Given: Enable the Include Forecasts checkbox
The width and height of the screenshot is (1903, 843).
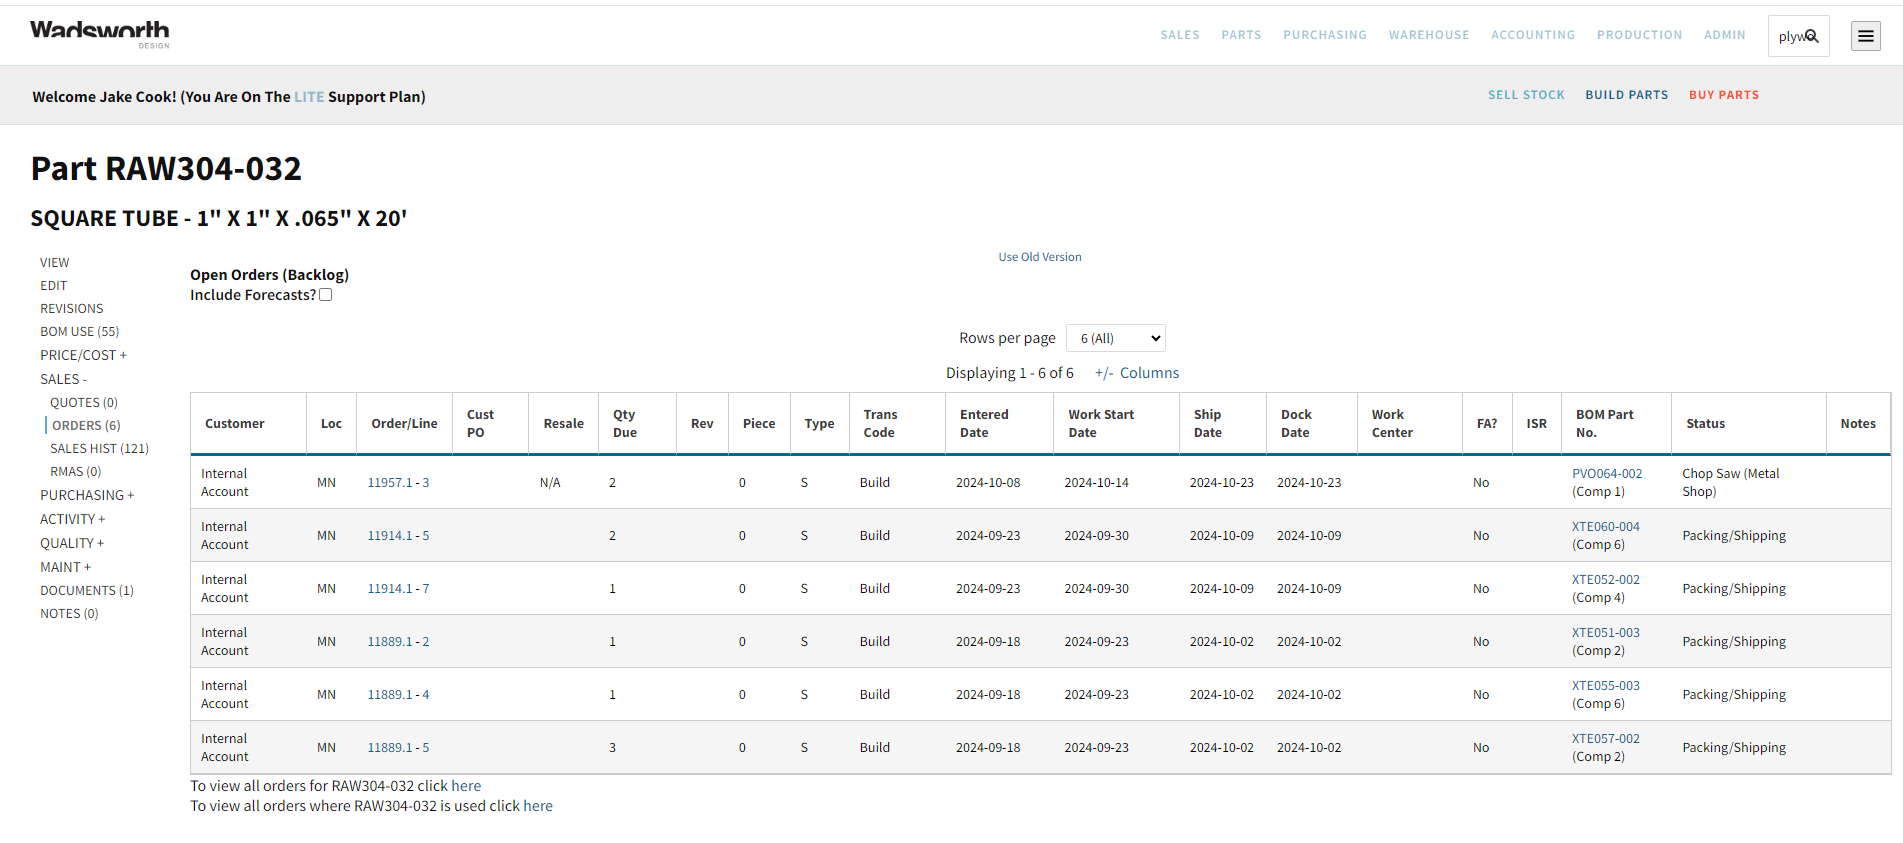Looking at the screenshot, I should click(325, 295).
